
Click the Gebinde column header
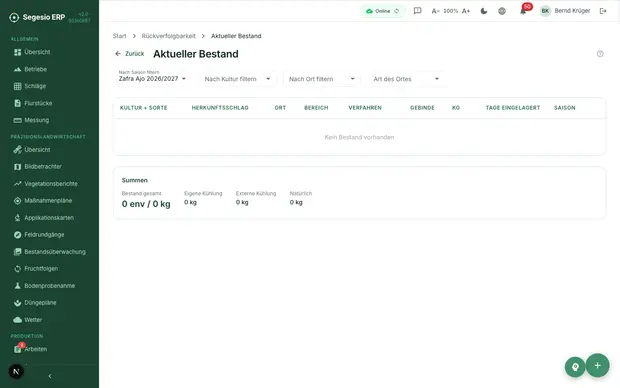pos(422,108)
